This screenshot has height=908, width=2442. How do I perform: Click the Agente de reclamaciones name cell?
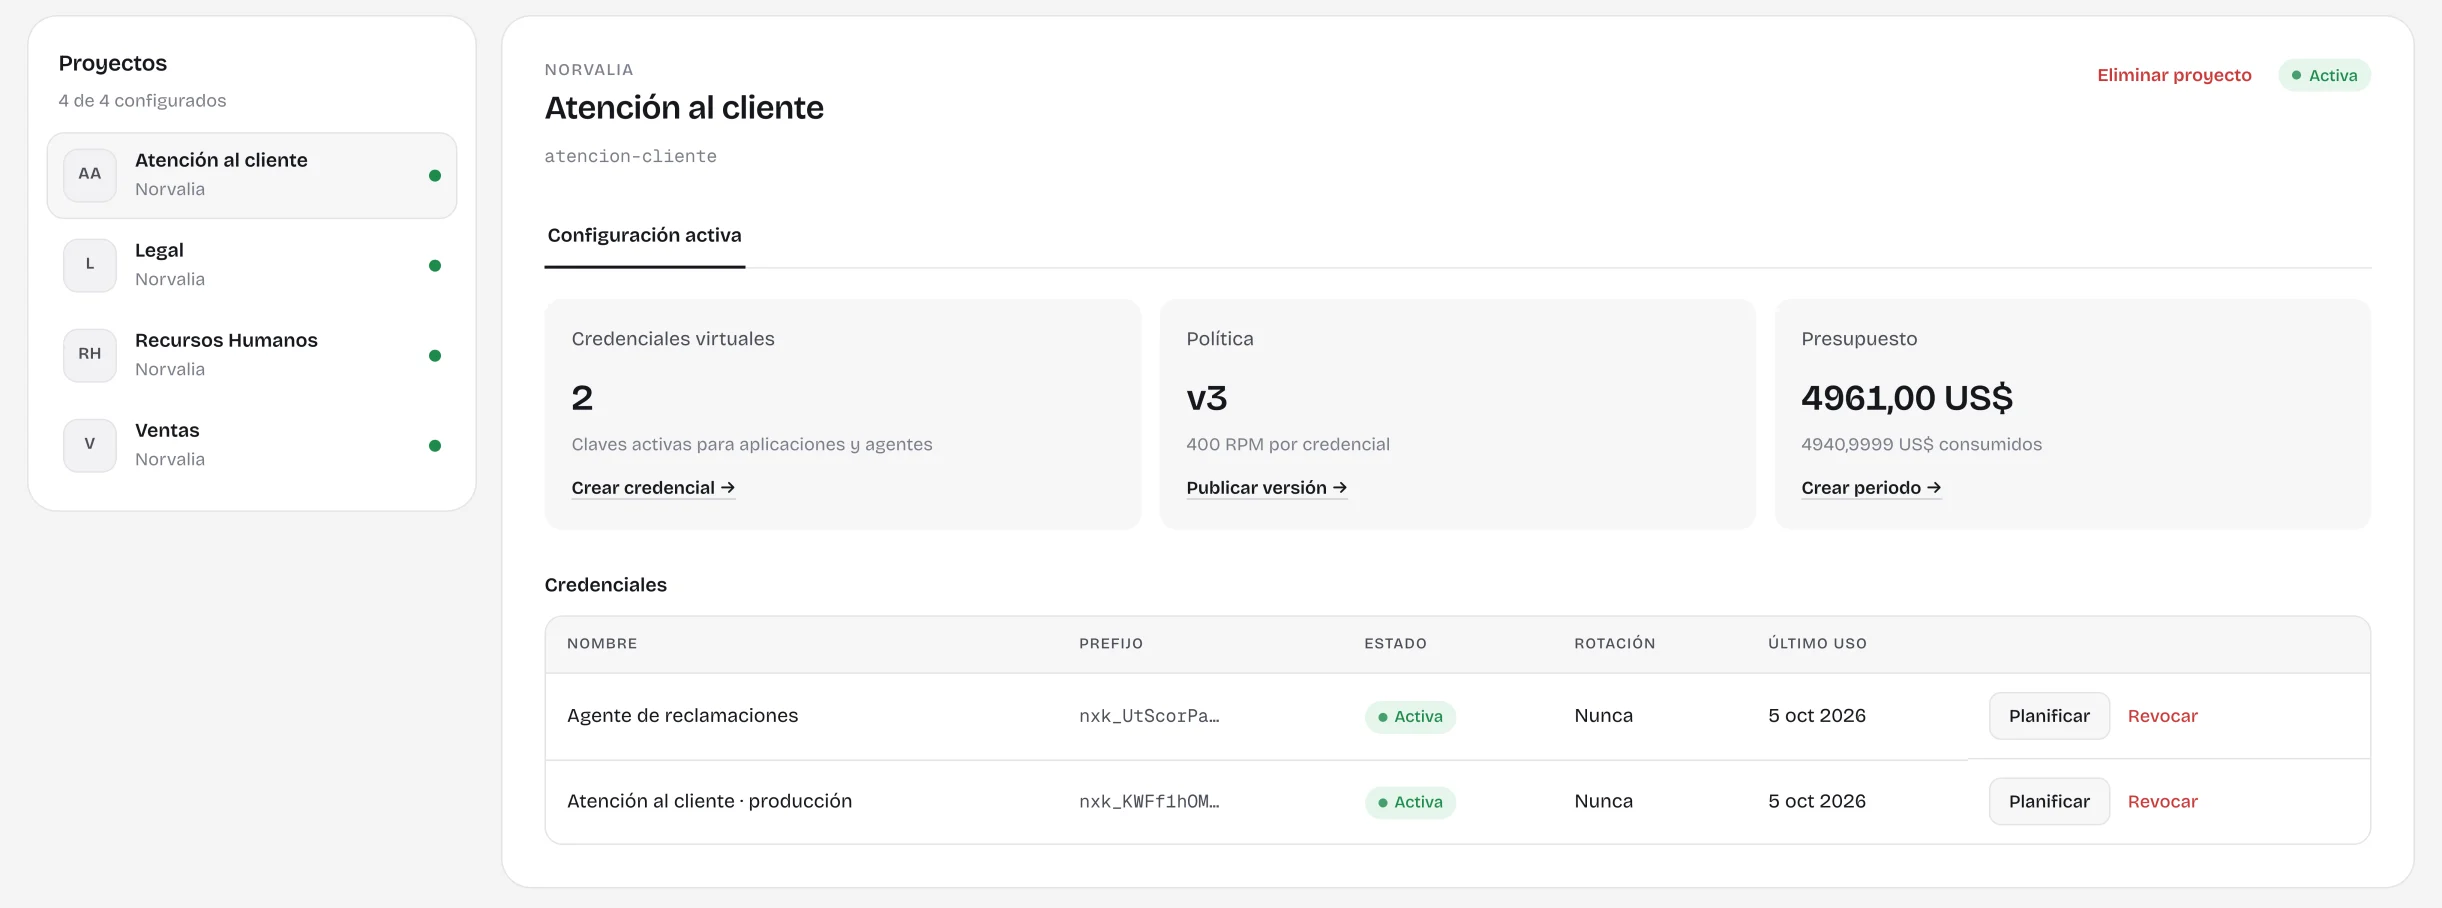click(683, 716)
